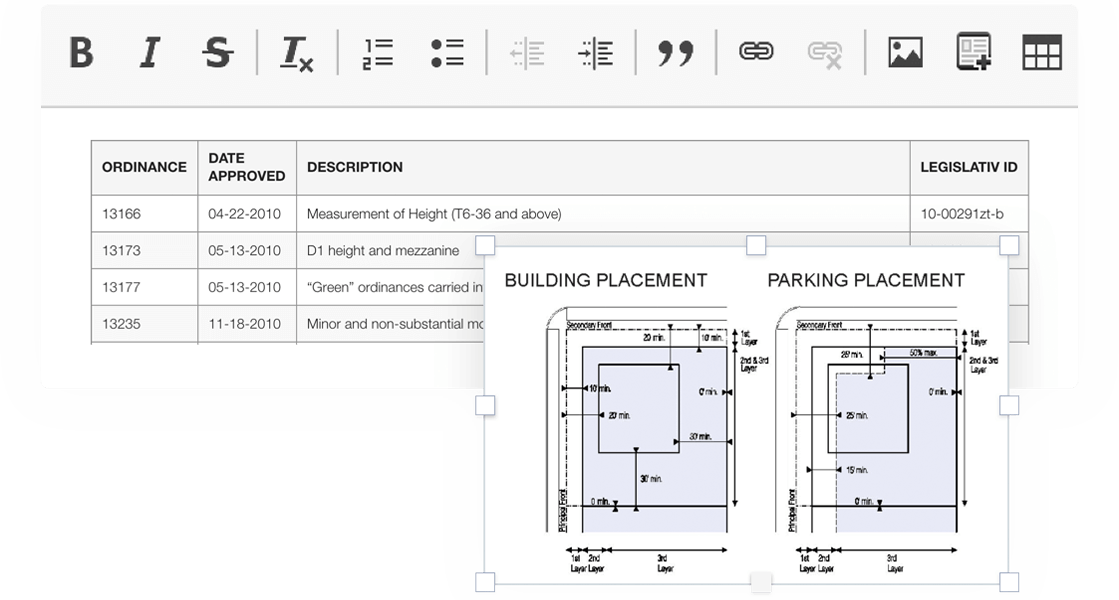This screenshot has height=600, width=1119.
Task: Grab the image's bottom-left resize handle
Action: 485,582
